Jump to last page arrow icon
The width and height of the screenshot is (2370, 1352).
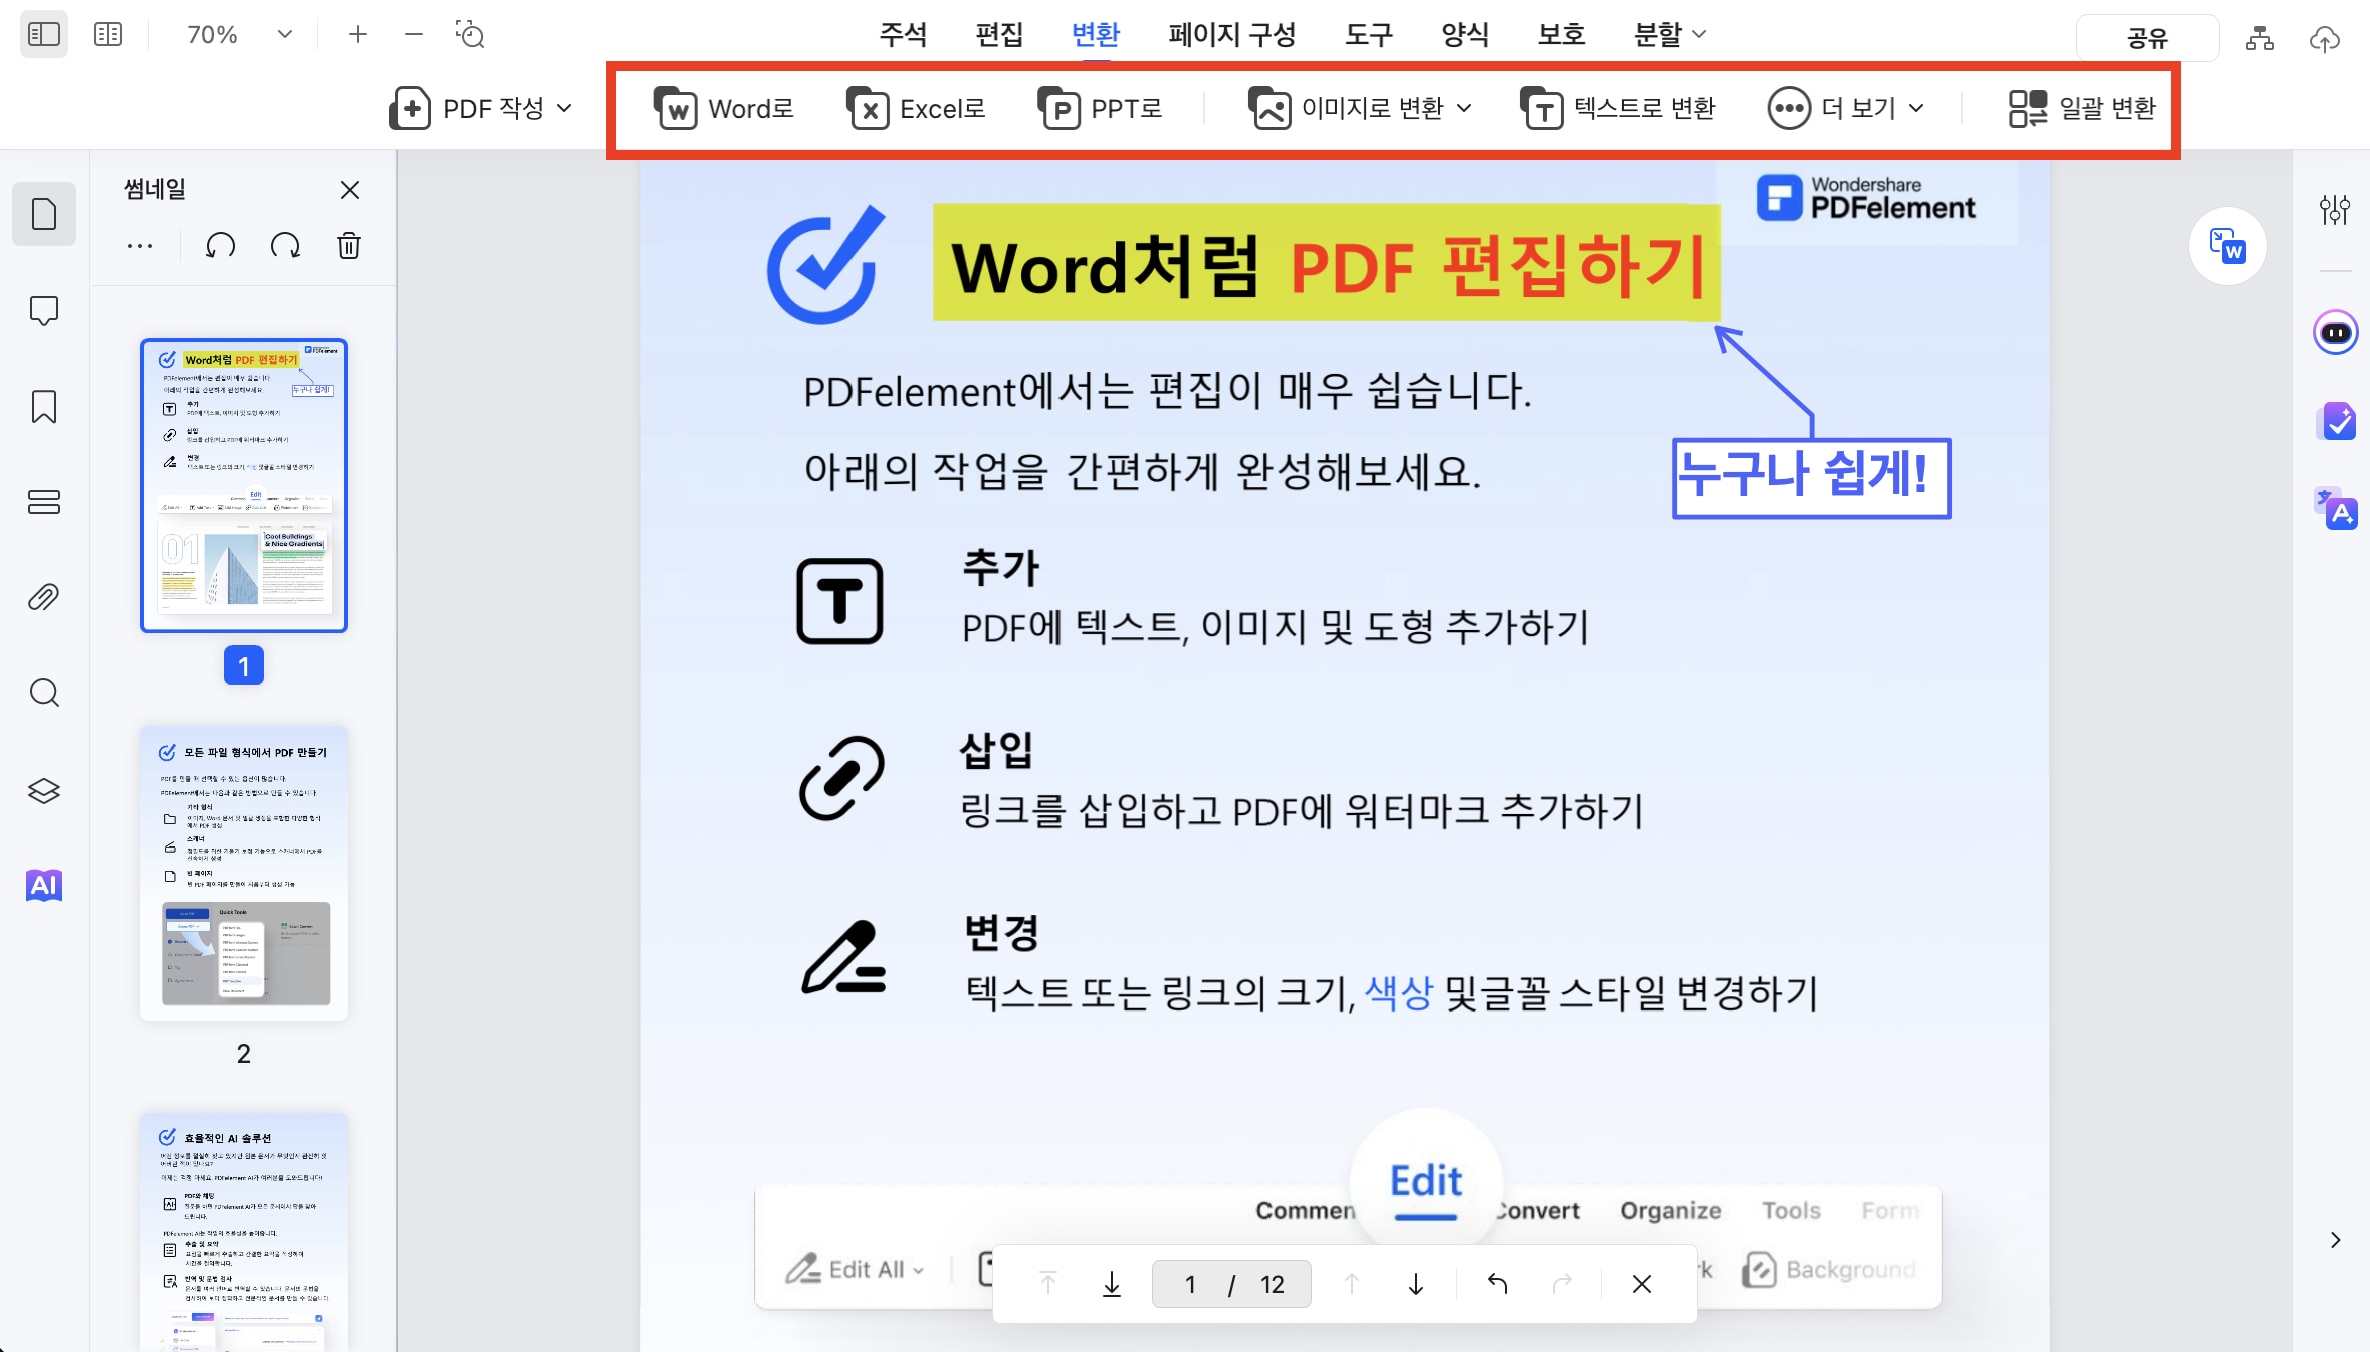point(1112,1284)
